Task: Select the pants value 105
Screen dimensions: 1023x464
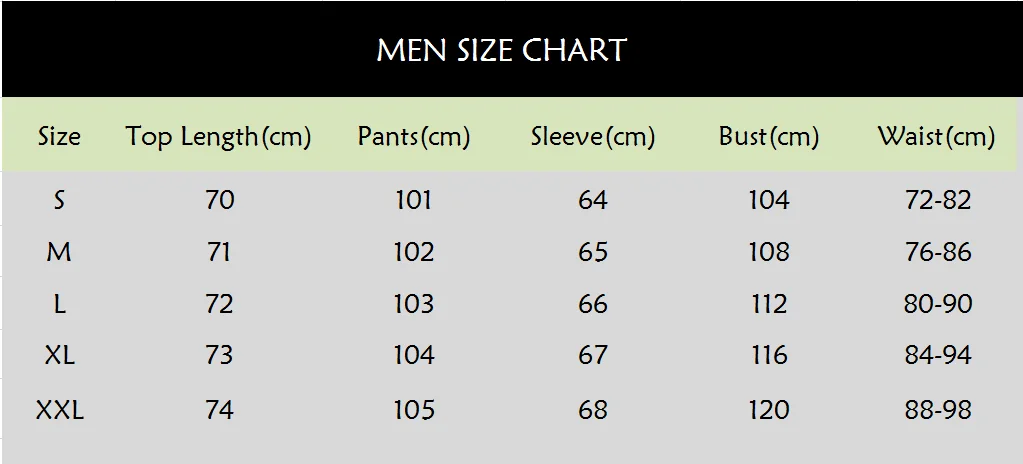Action: point(414,410)
